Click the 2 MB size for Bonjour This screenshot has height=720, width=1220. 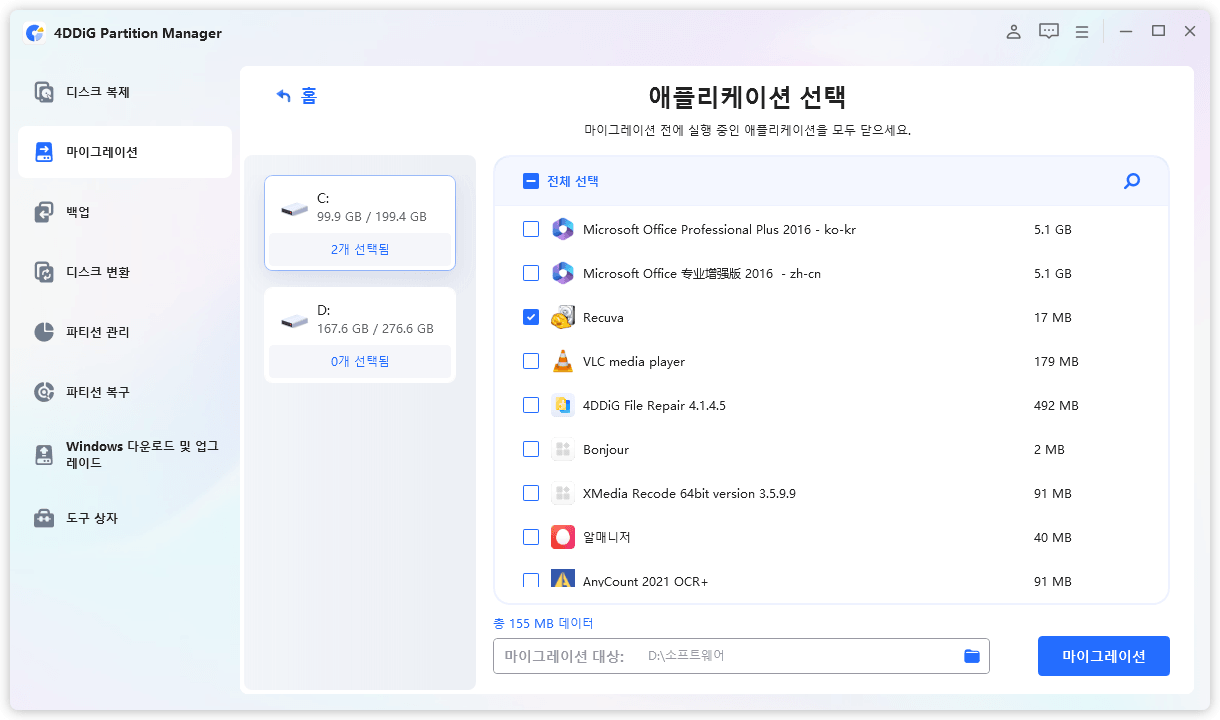(1049, 449)
